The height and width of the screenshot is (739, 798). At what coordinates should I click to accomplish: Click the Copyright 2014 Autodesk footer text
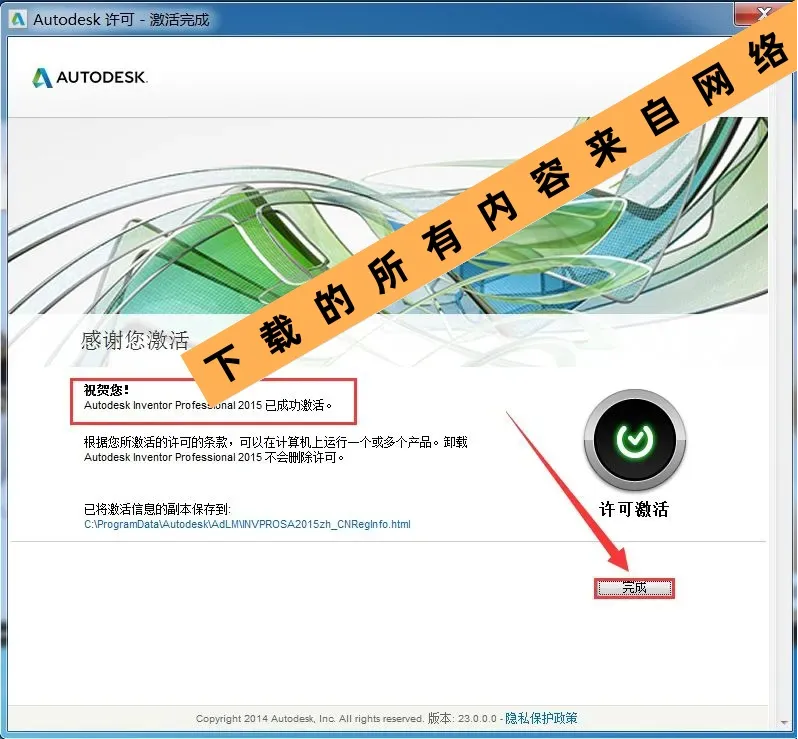coord(309,719)
